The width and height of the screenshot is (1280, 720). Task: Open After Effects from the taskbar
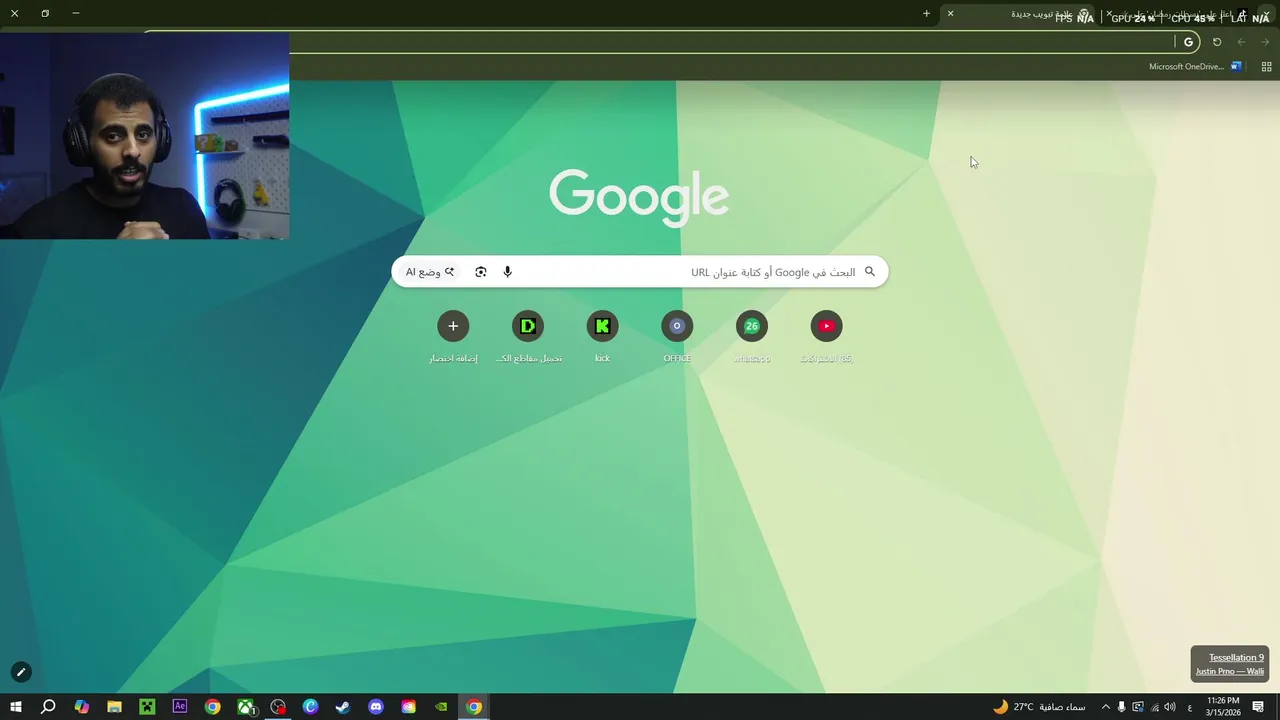180,707
